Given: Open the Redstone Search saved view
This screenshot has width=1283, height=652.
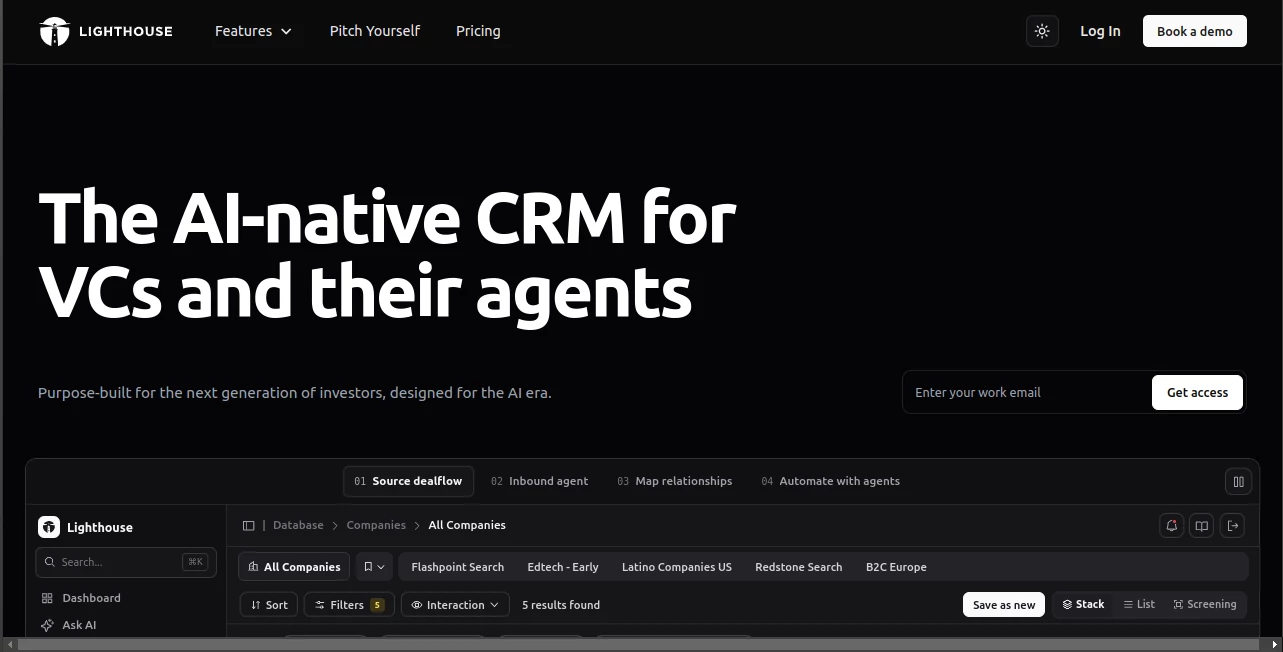Looking at the screenshot, I should [x=799, y=567].
